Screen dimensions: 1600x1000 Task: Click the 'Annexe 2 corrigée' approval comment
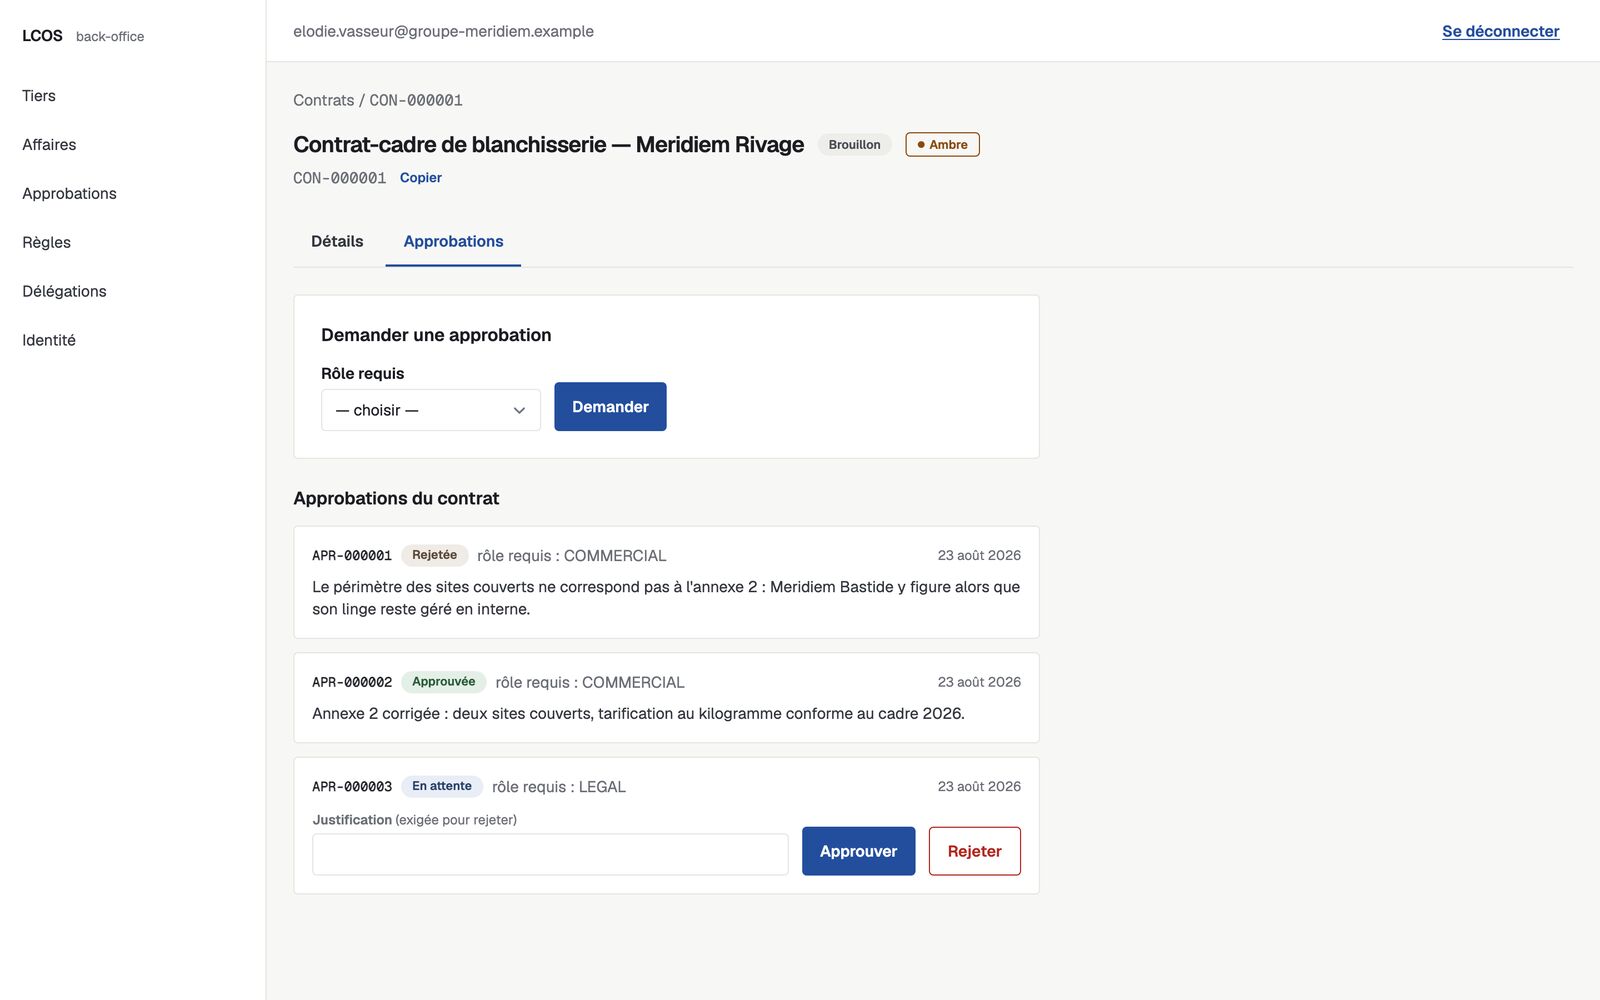tap(638, 714)
